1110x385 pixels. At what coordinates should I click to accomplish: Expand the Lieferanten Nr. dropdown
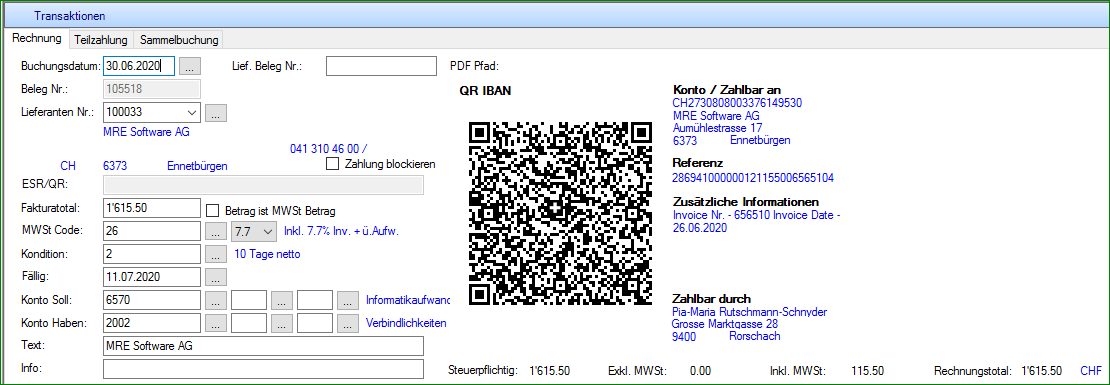click(191, 112)
